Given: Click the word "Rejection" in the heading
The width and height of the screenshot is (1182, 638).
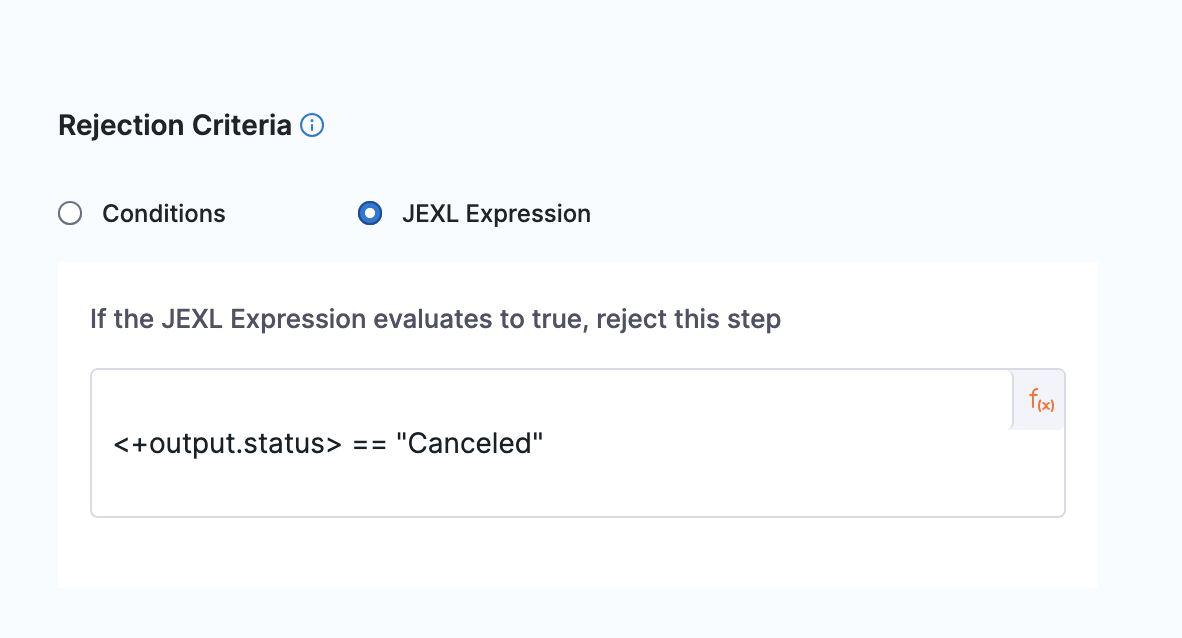Looking at the screenshot, I should (x=122, y=126).
